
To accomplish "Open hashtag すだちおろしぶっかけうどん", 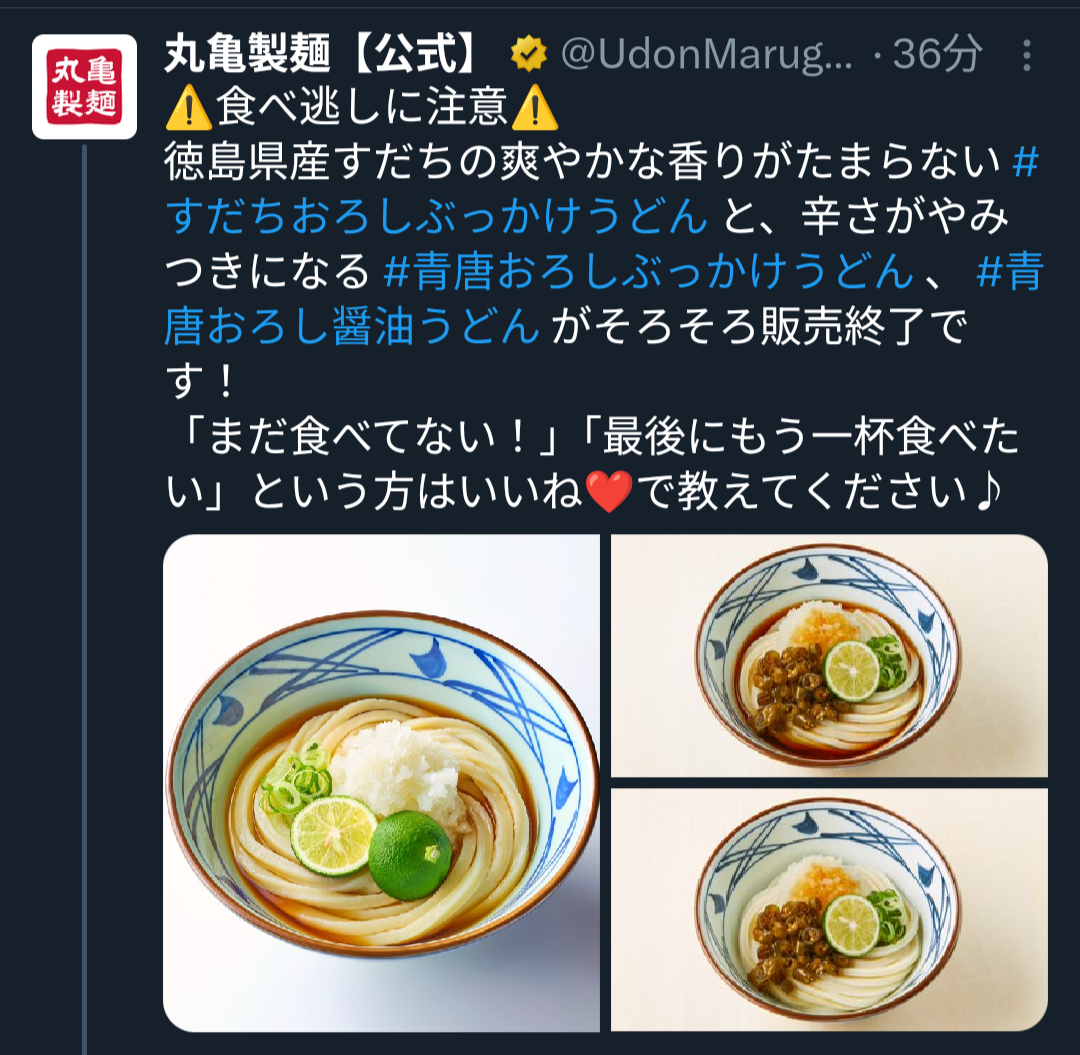I will point(437,216).
